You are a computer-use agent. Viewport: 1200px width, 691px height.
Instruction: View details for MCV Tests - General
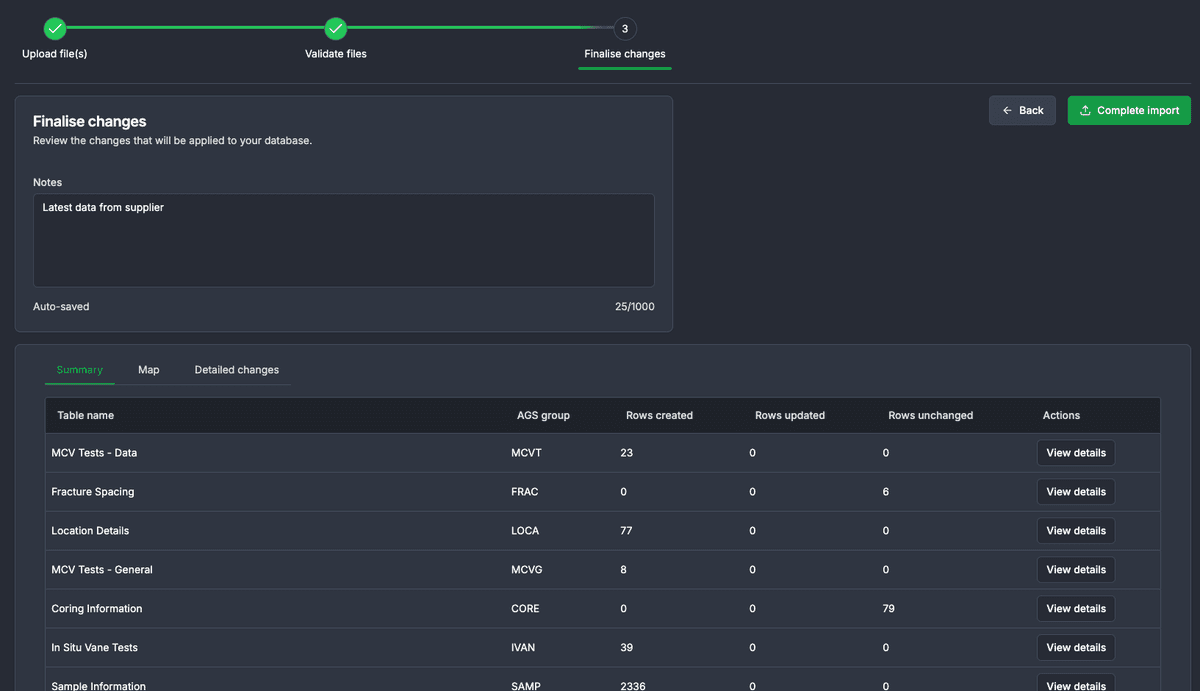click(x=1075, y=570)
